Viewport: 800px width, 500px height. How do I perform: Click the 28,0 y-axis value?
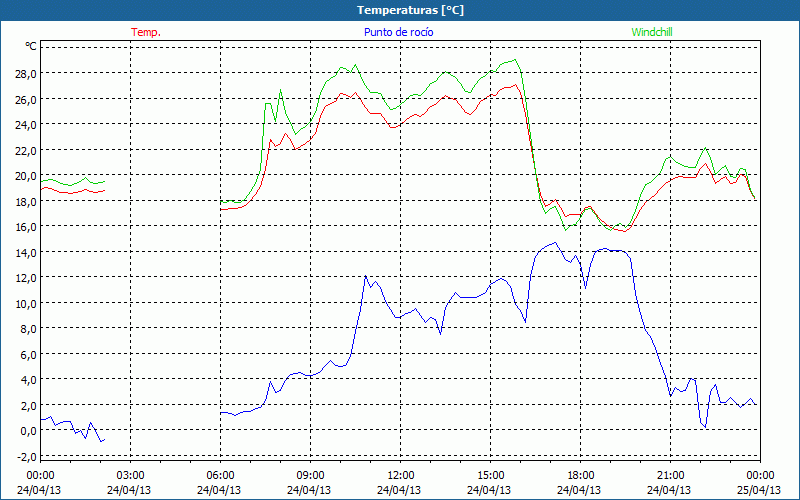tap(26, 73)
